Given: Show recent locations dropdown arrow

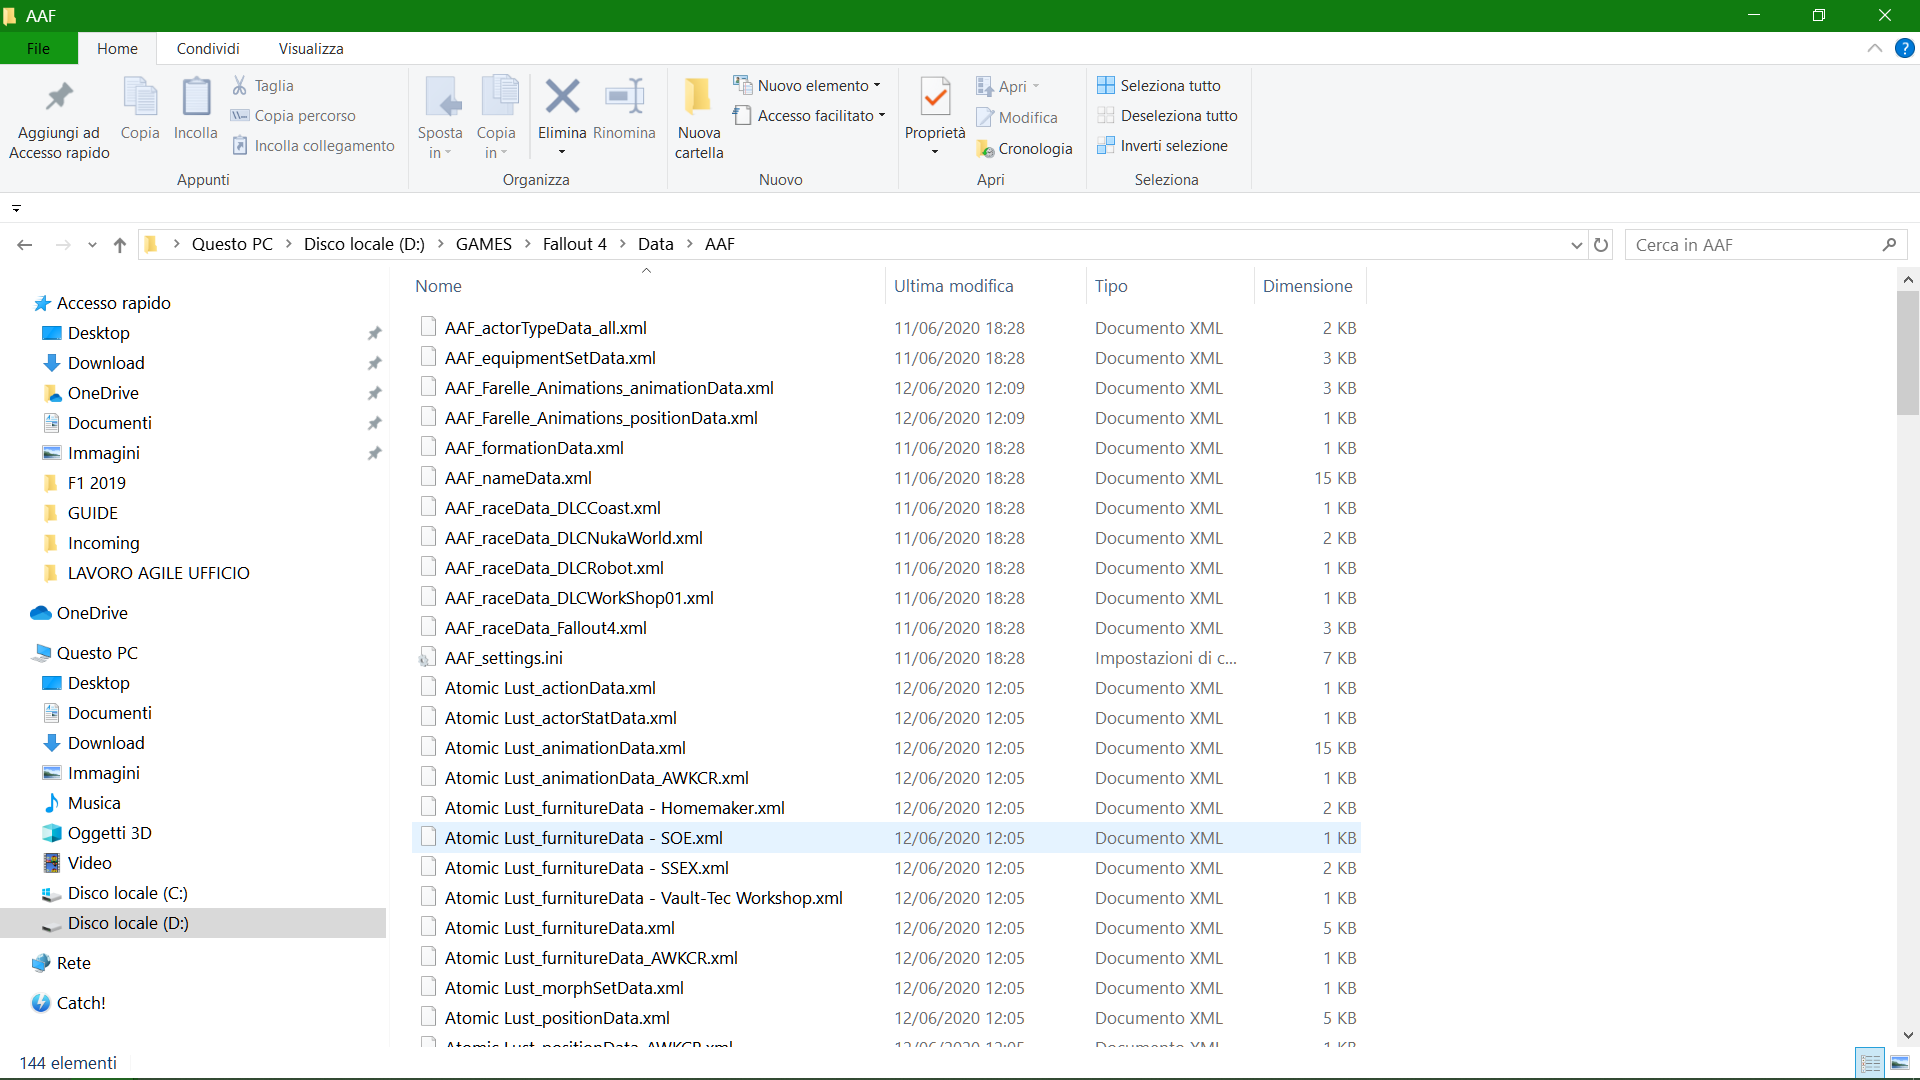Looking at the screenshot, I should coord(92,245).
